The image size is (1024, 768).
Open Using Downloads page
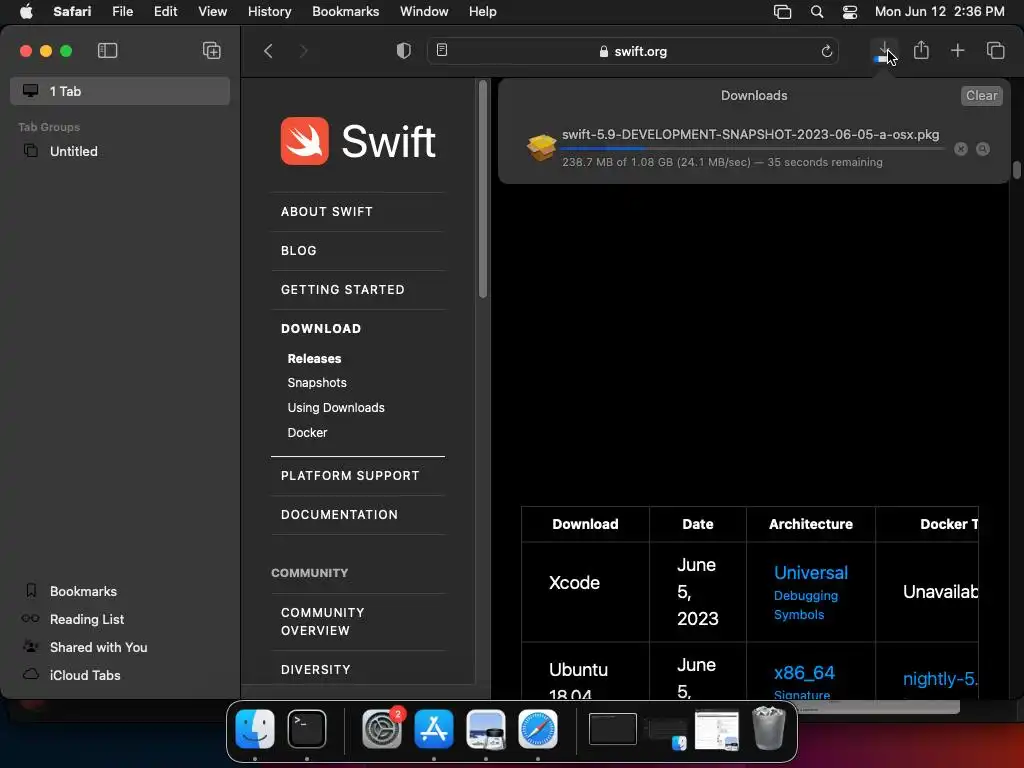[336, 408]
